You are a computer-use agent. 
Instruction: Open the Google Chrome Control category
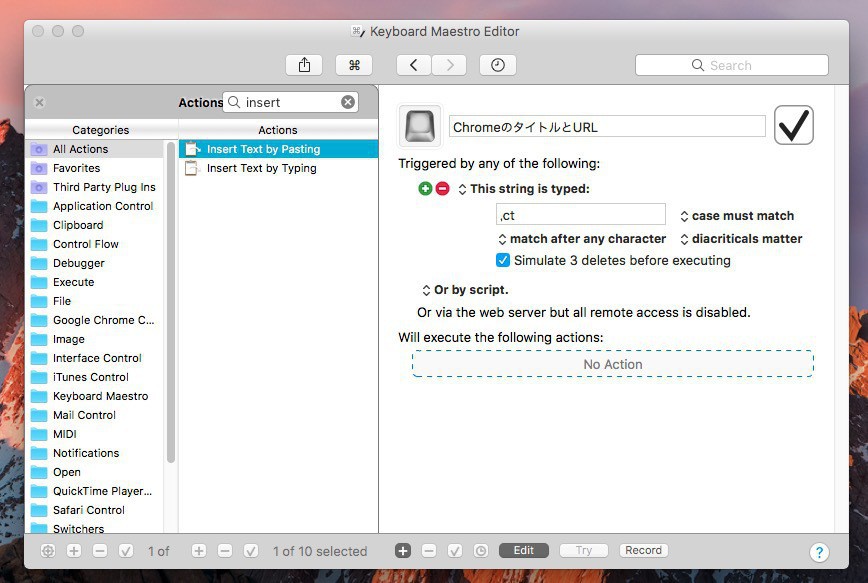(94, 320)
